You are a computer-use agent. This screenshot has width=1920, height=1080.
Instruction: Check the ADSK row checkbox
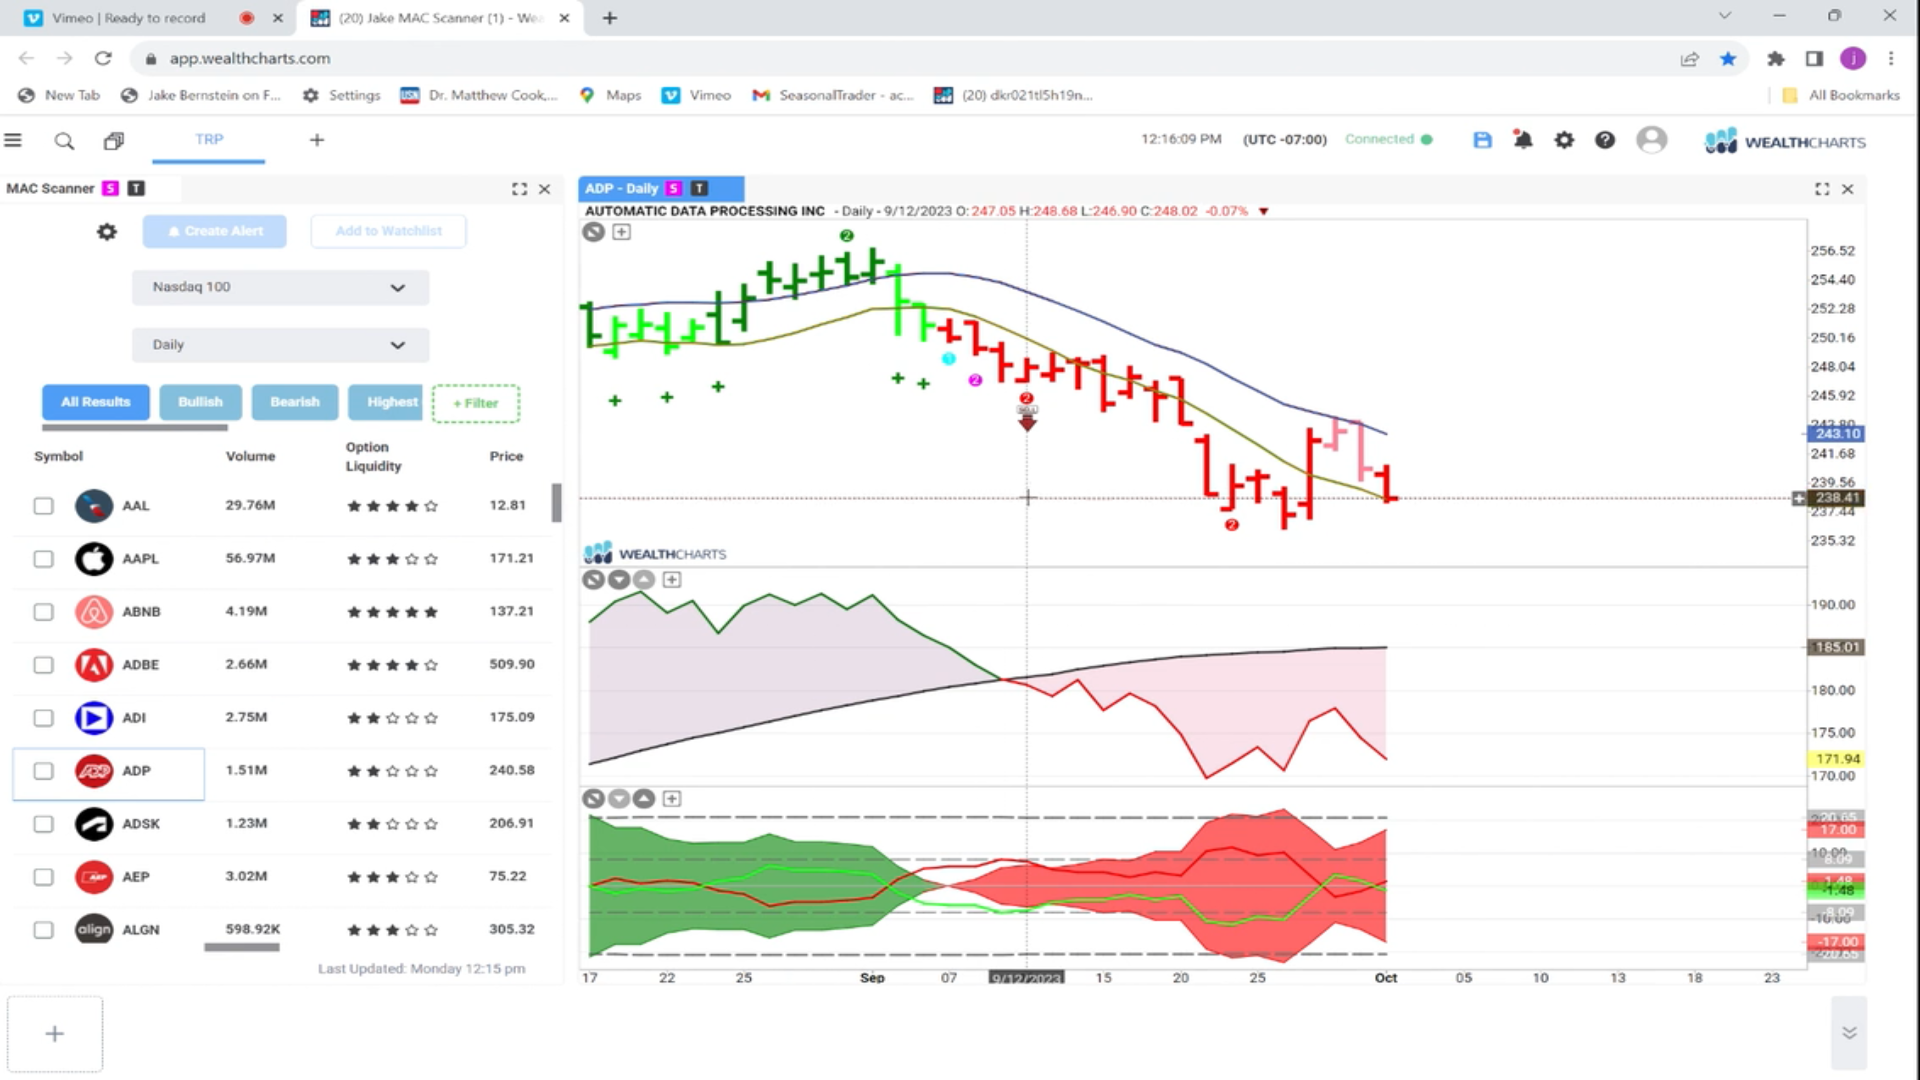(43, 824)
